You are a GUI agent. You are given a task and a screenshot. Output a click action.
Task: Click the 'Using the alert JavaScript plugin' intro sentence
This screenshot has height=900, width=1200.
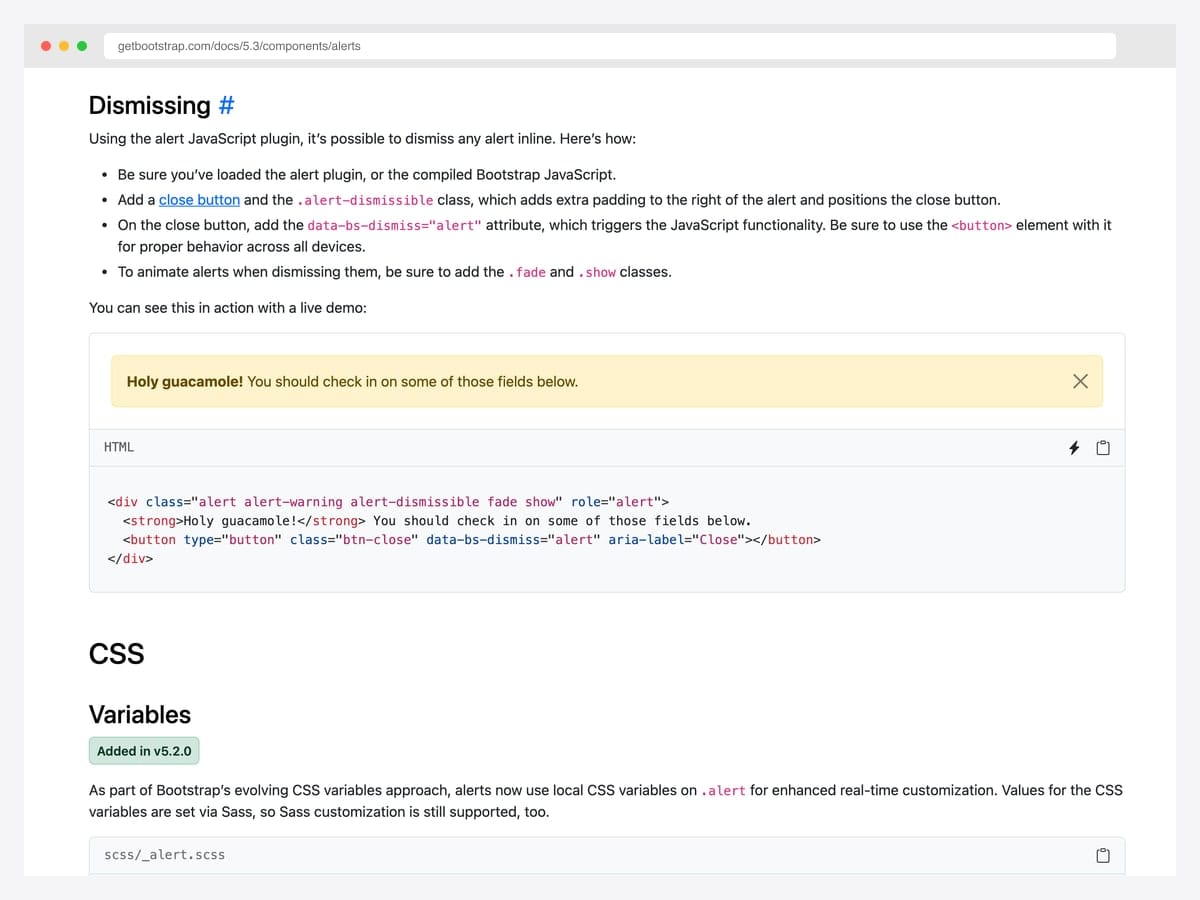362,139
